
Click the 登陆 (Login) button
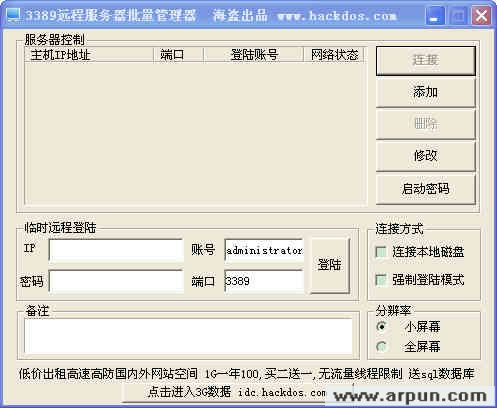click(330, 265)
